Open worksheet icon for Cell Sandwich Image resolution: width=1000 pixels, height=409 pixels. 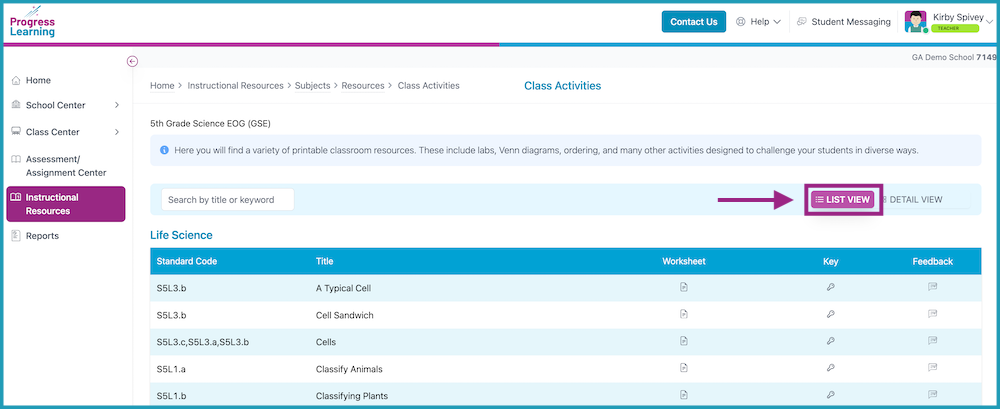tap(684, 315)
